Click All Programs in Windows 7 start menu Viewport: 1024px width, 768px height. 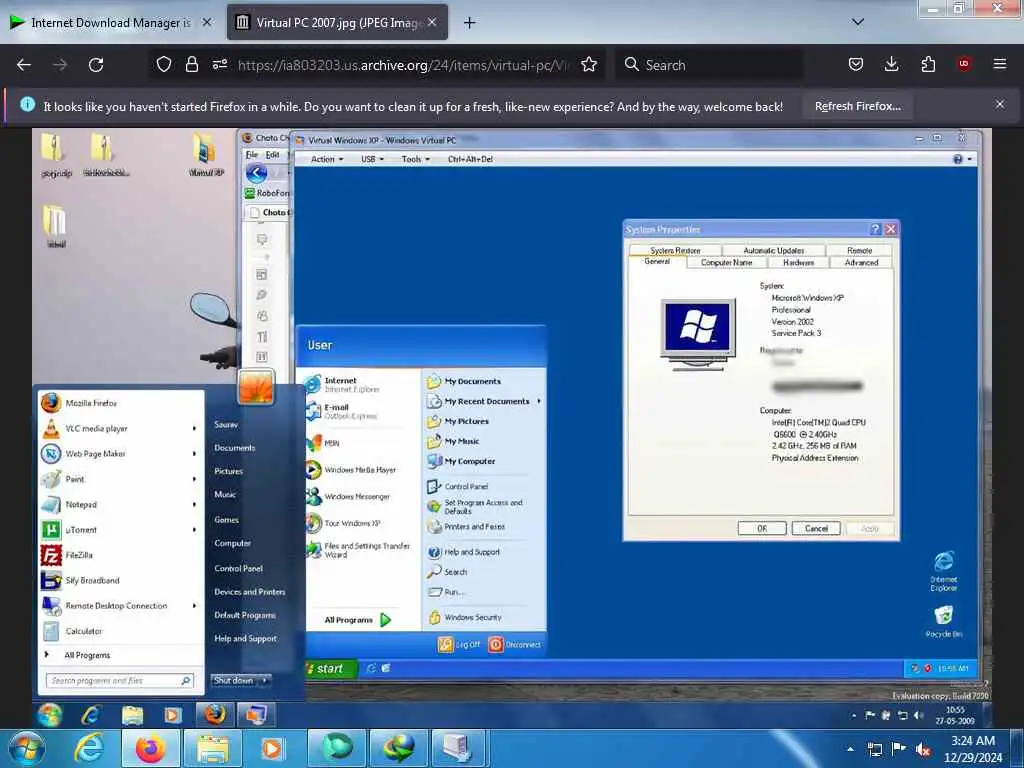(x=87, y=655)
